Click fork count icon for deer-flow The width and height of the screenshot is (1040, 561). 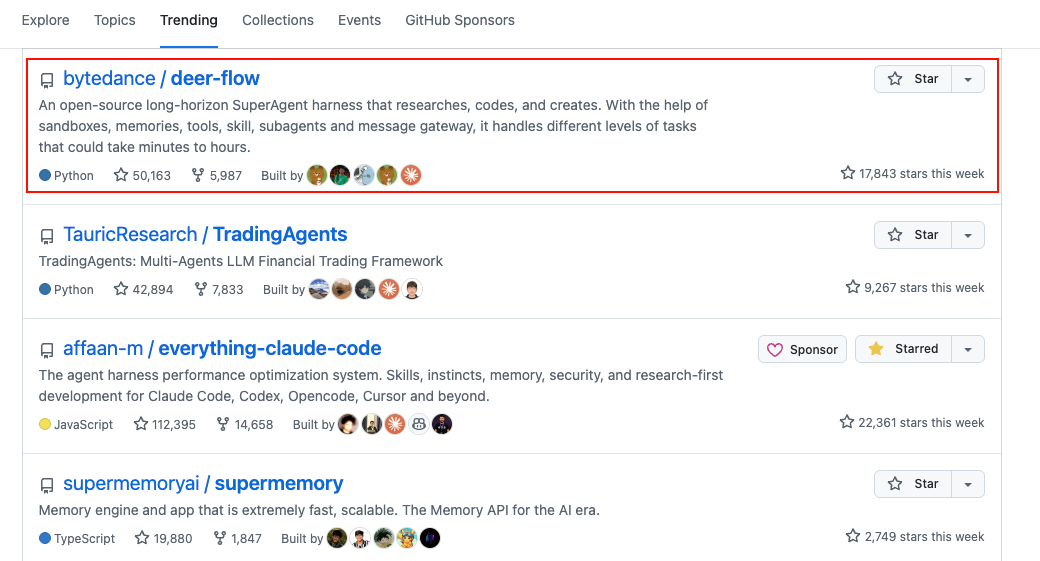[x=199, y=175]
